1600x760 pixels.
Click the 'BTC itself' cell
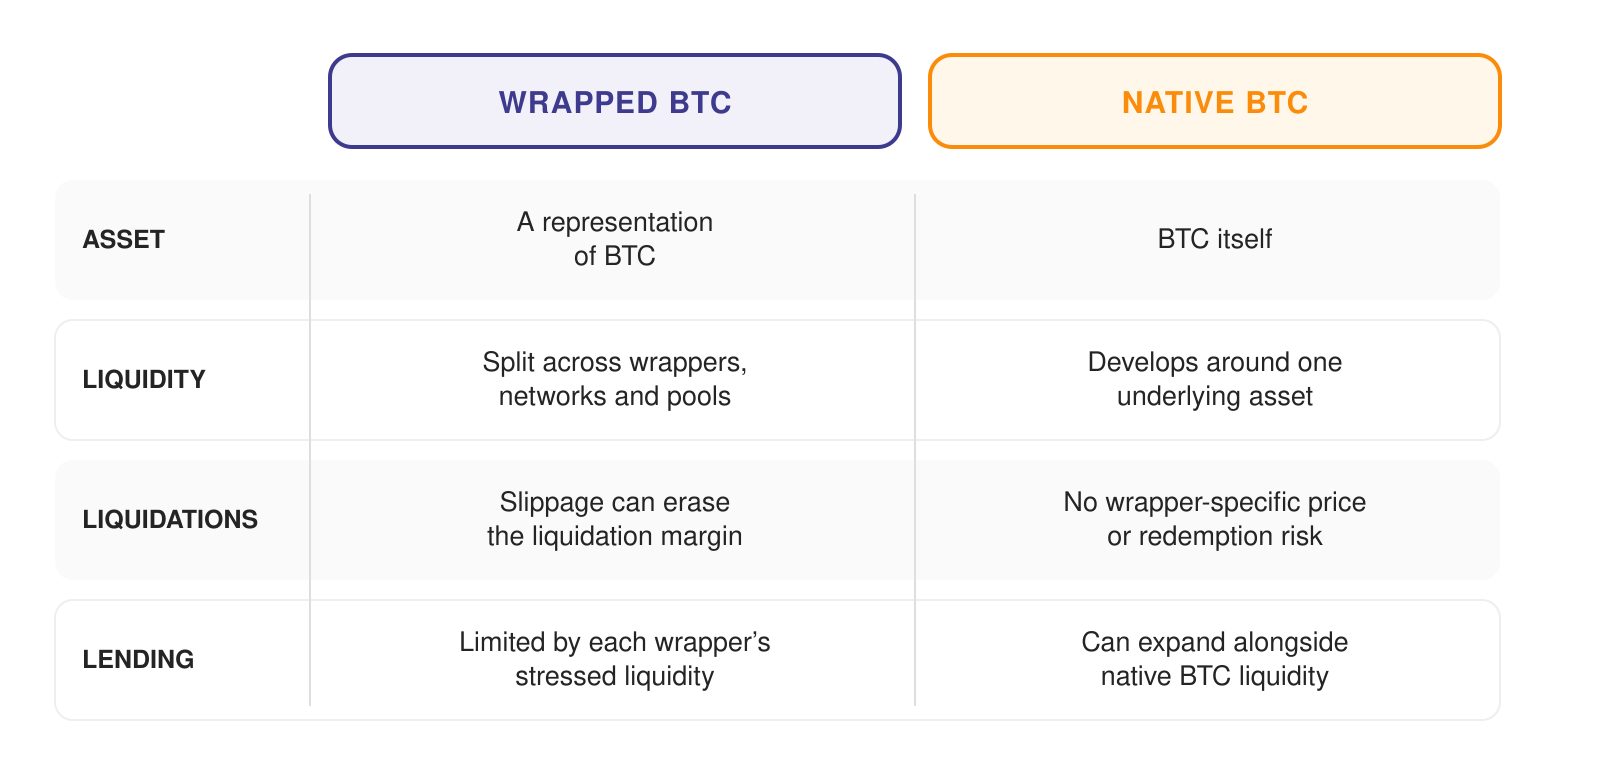1215,239
